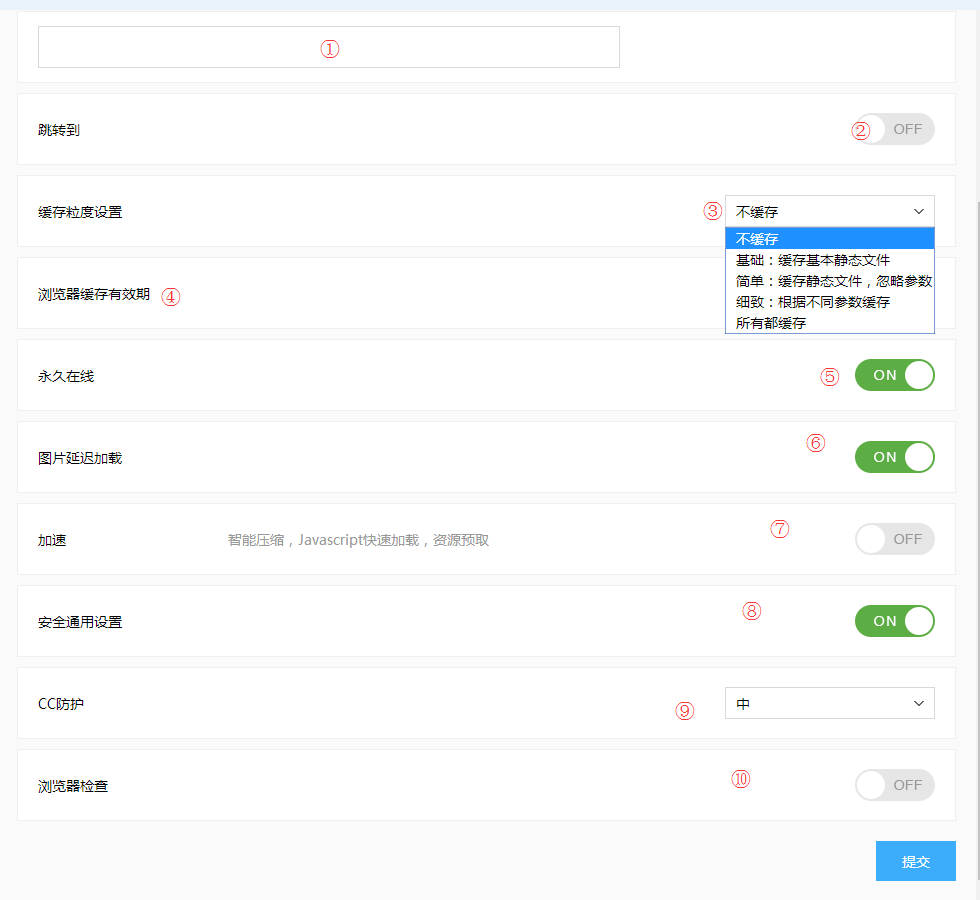Click the 浏览器检查 label text
The image size is (980, 900).
click(x=73, y=786)
